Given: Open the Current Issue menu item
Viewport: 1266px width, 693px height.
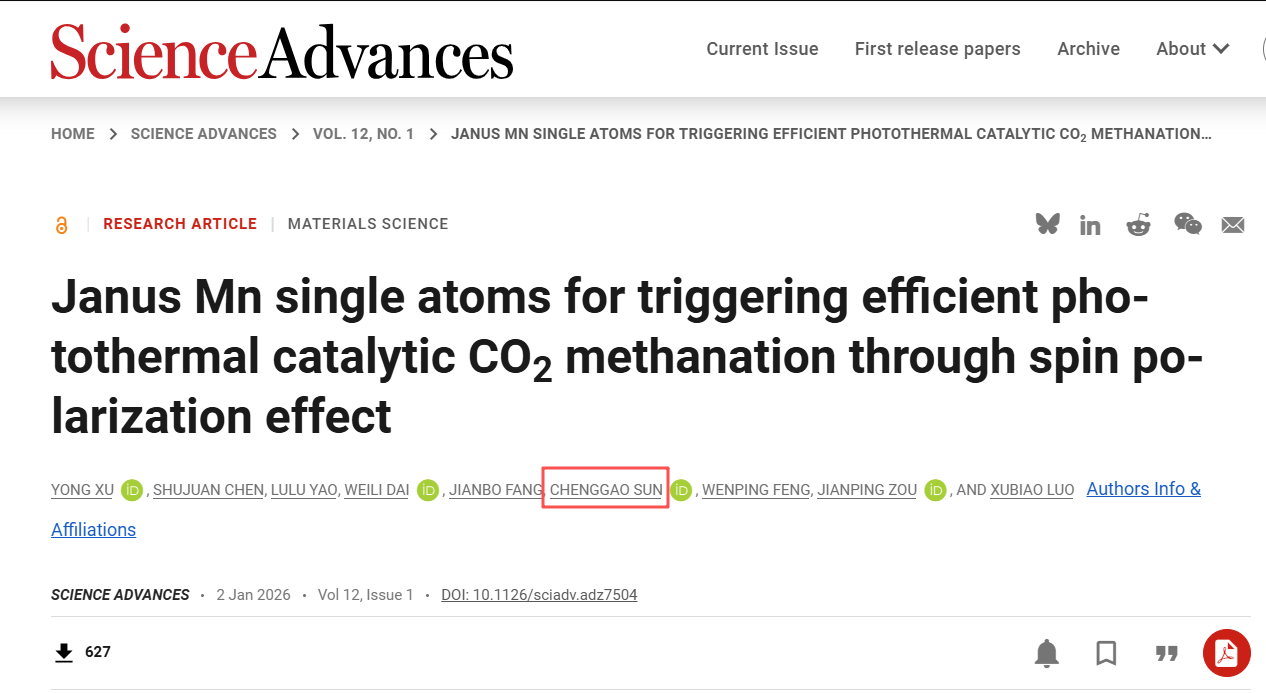Looking at the screenshot, I should coord(762,49).
